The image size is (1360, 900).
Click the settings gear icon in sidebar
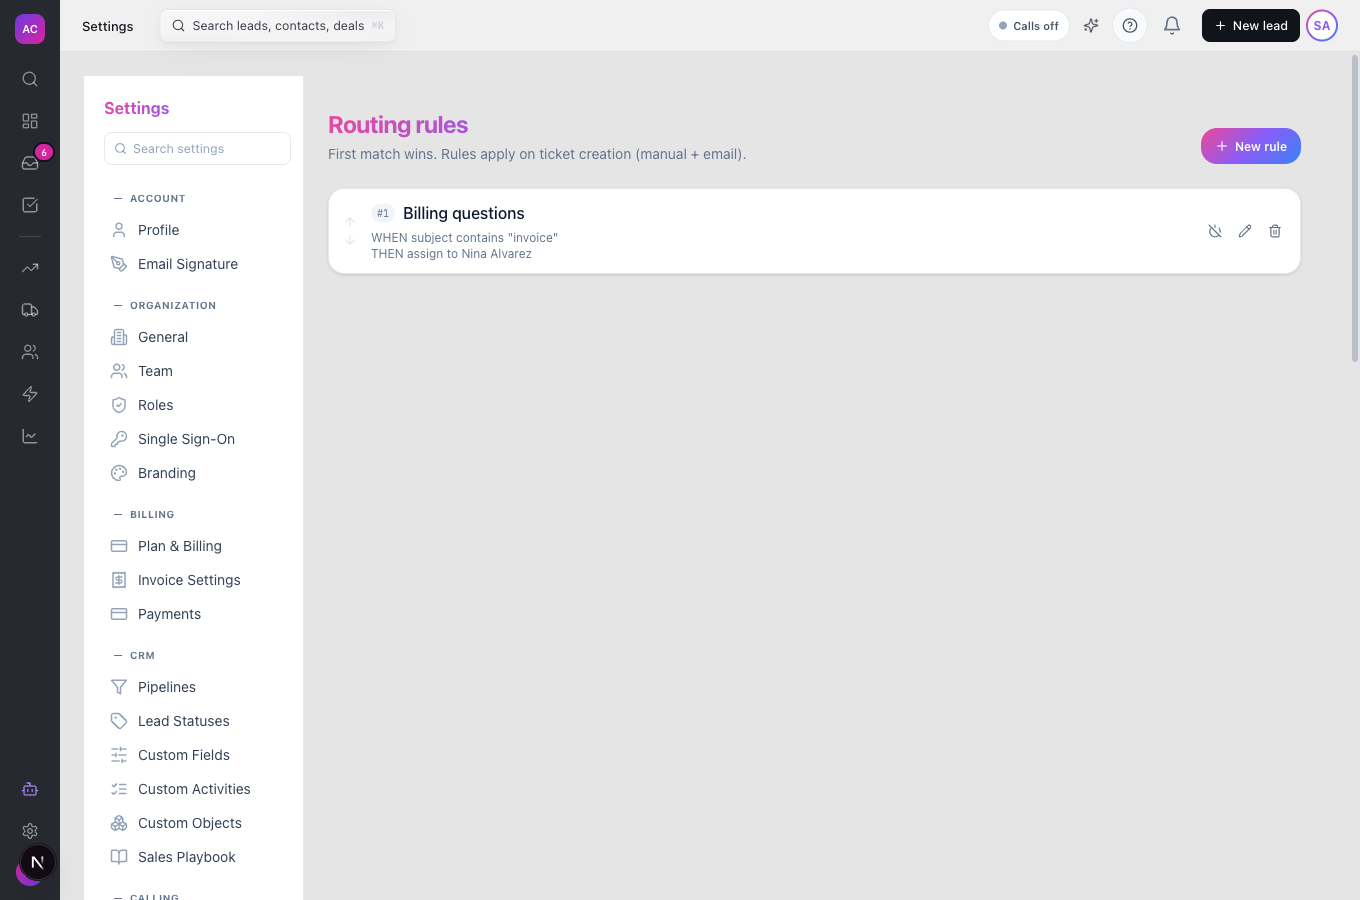click(x=30, y=831)
